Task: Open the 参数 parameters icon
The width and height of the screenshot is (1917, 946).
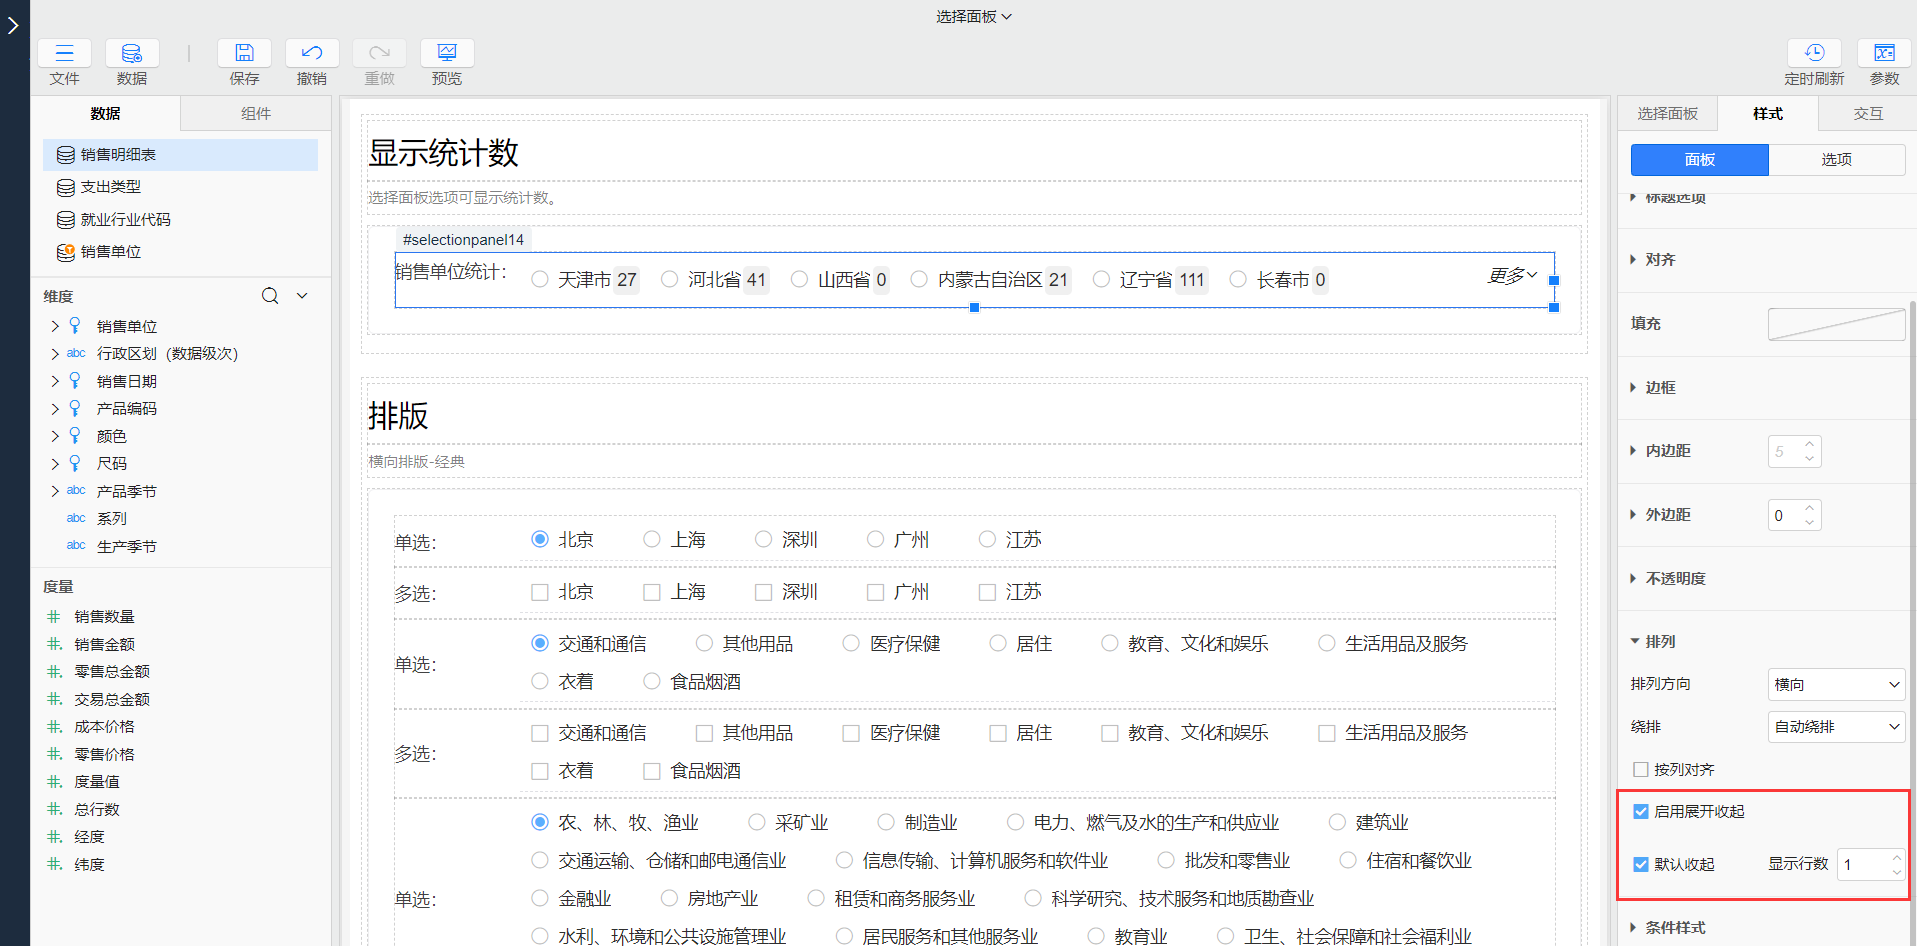Action: pos(1884,53)
